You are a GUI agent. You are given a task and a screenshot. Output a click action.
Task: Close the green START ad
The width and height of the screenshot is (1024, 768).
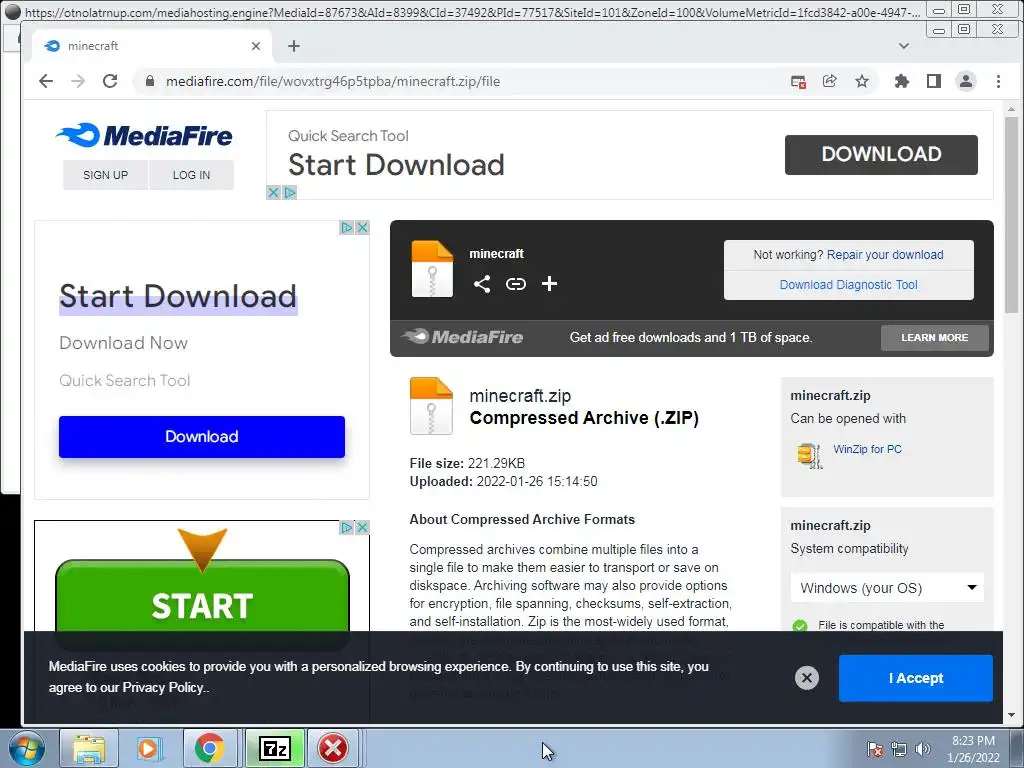pyautogui.click(x=362, y=527)
